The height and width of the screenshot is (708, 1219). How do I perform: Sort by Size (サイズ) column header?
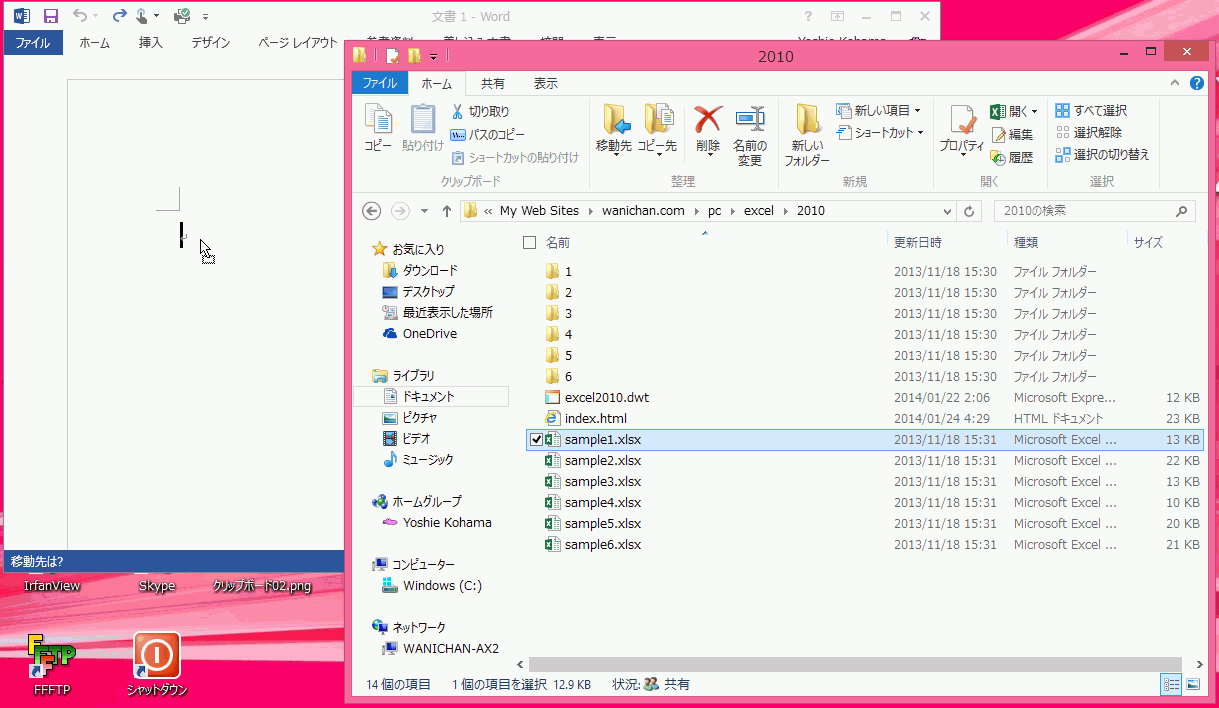(1148, 243)
